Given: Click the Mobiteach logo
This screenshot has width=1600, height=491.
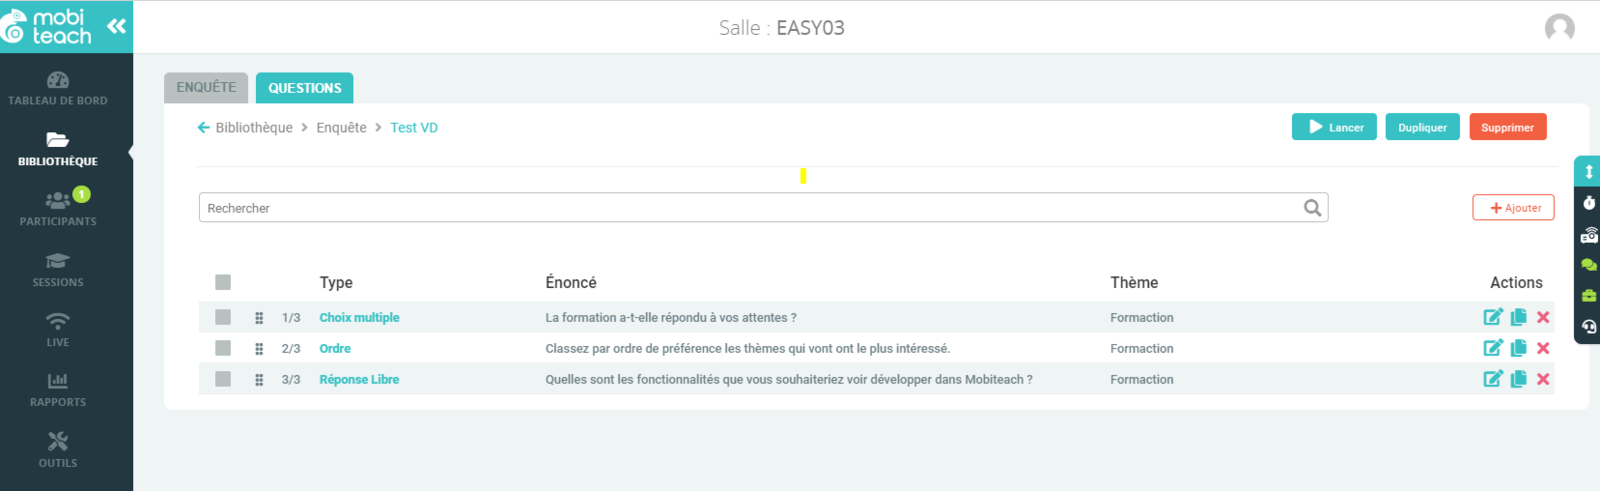Looking at the screenshot, I should (47, 27).
